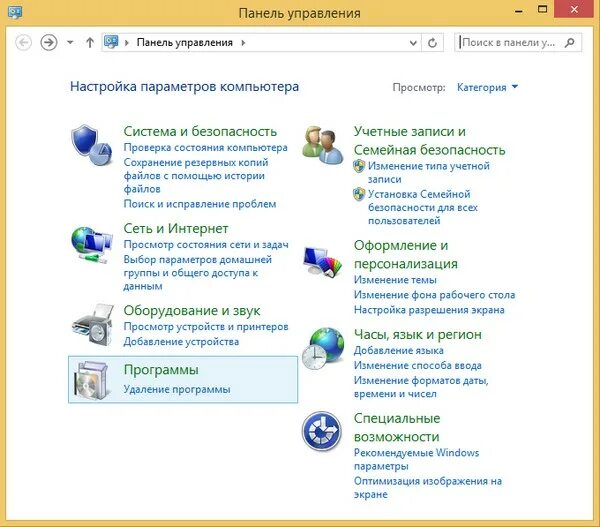The width and height of the screenshot is (600, 527).
Task: Open recent locations dropdown arrow
Action: coord(70,42)
